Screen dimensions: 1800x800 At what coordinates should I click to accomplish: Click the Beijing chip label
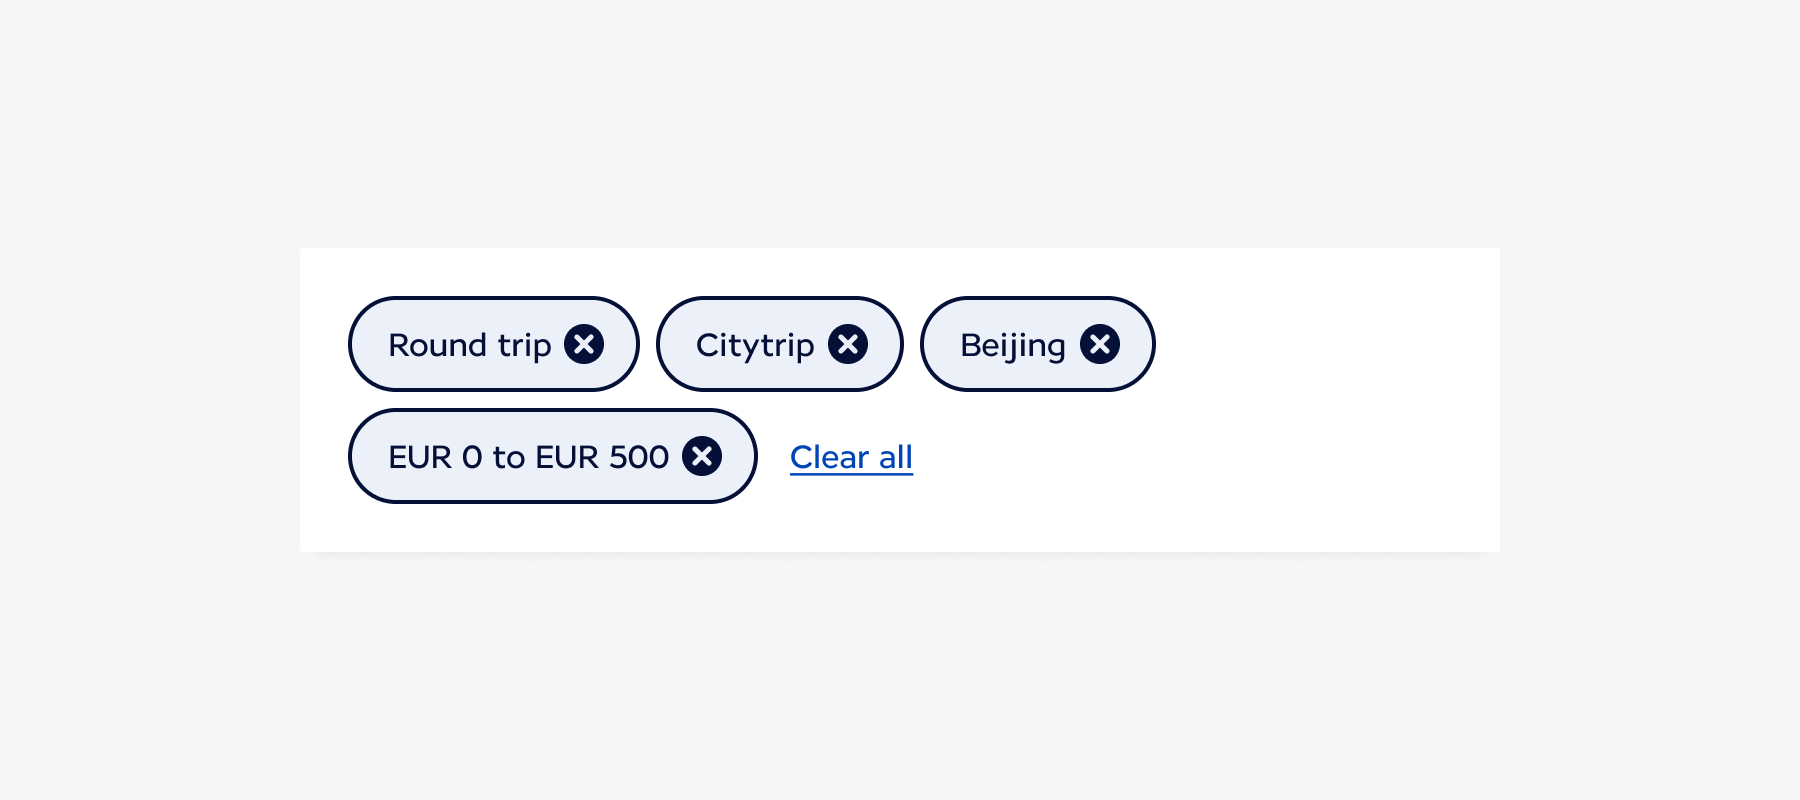coord(1012,345)
